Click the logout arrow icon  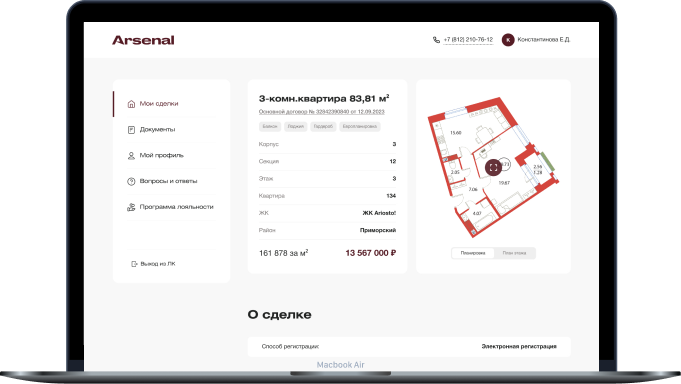click(x=134, y=264)
